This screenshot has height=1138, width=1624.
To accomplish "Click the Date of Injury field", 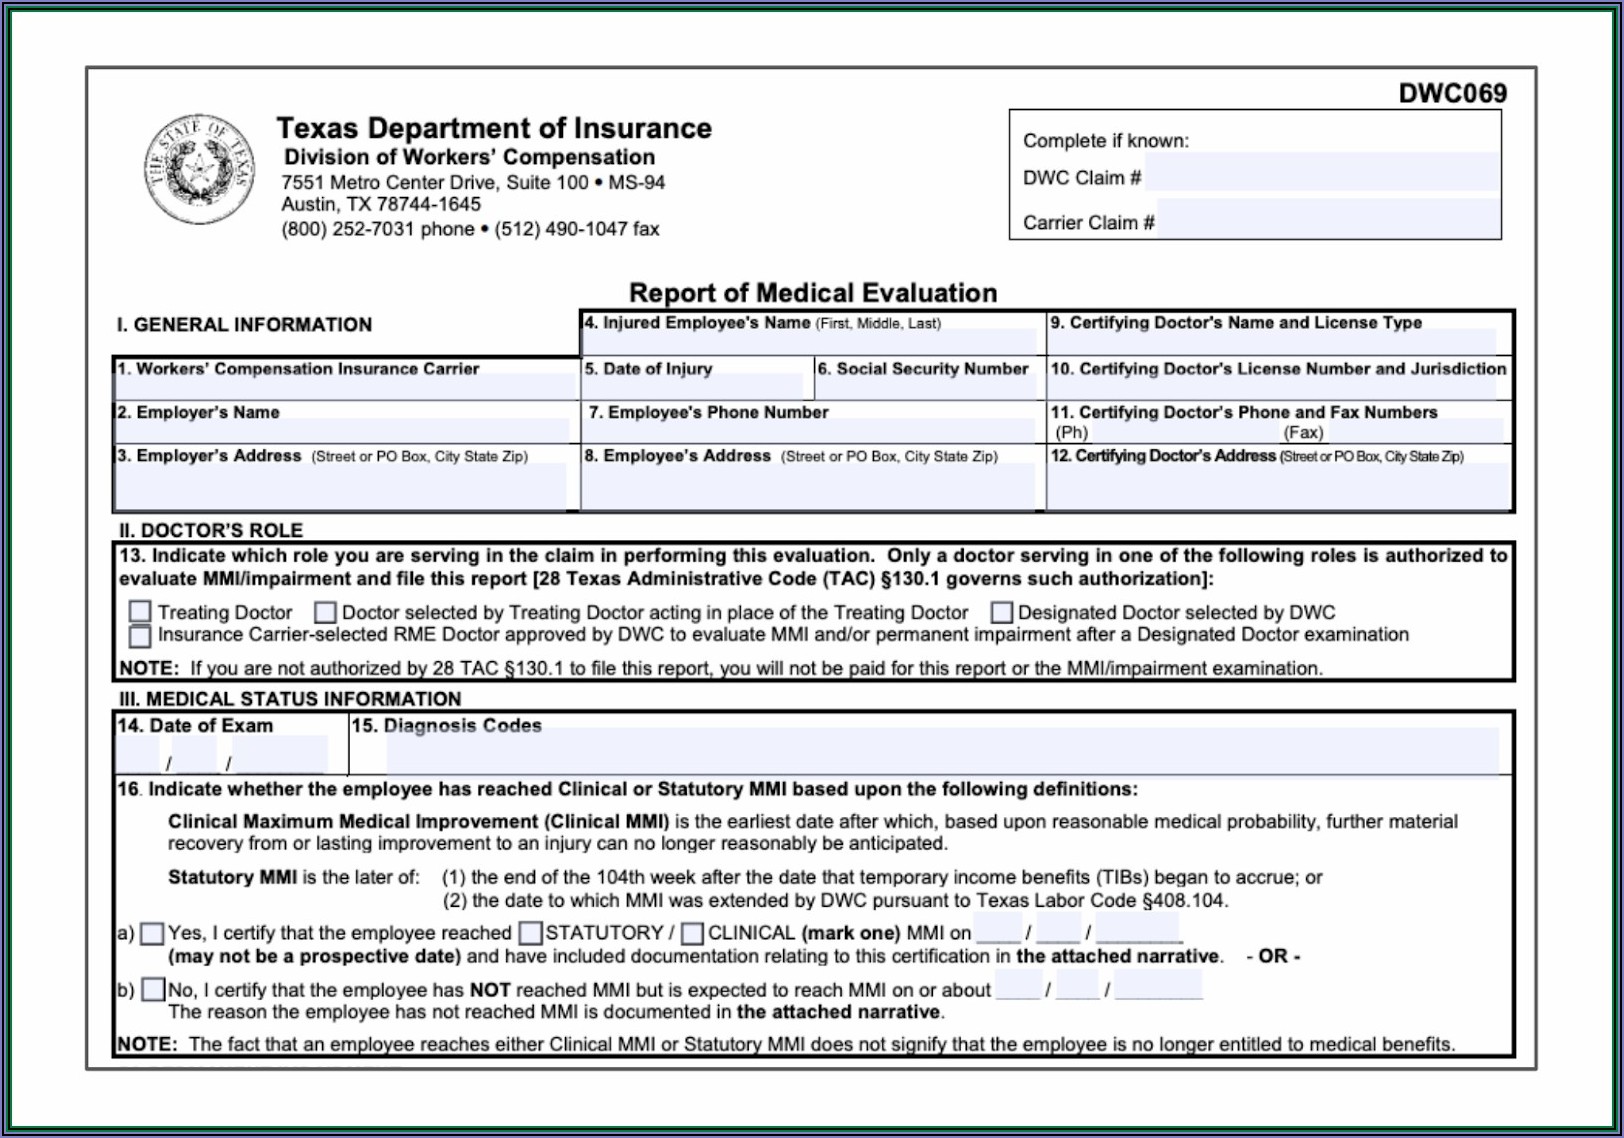I will [695, 388].
